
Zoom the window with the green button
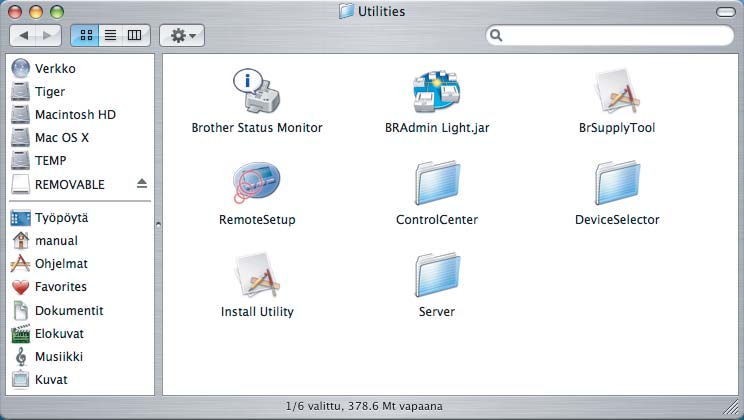click(57, 12)
